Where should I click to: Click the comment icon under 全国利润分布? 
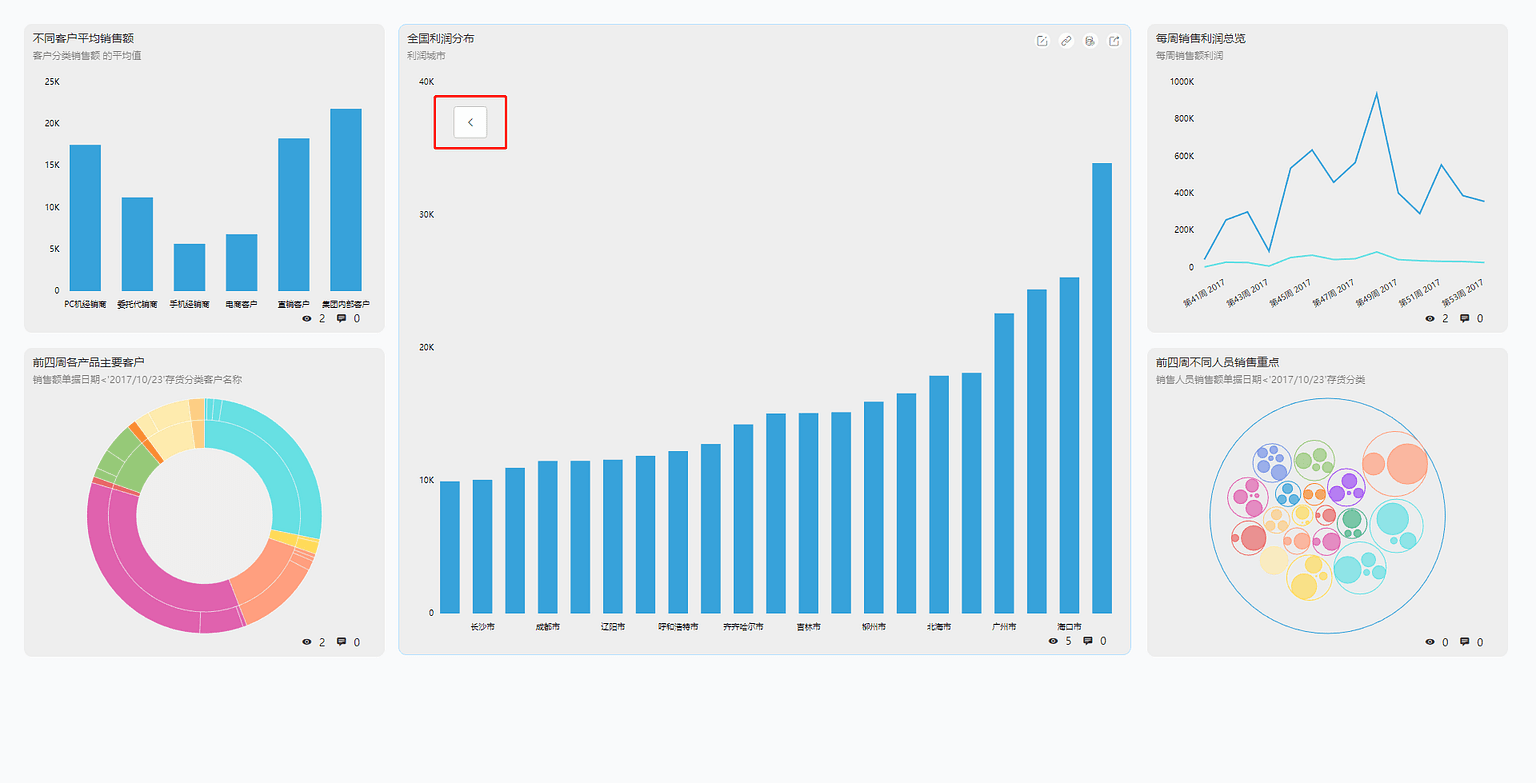click(1088, 641)
